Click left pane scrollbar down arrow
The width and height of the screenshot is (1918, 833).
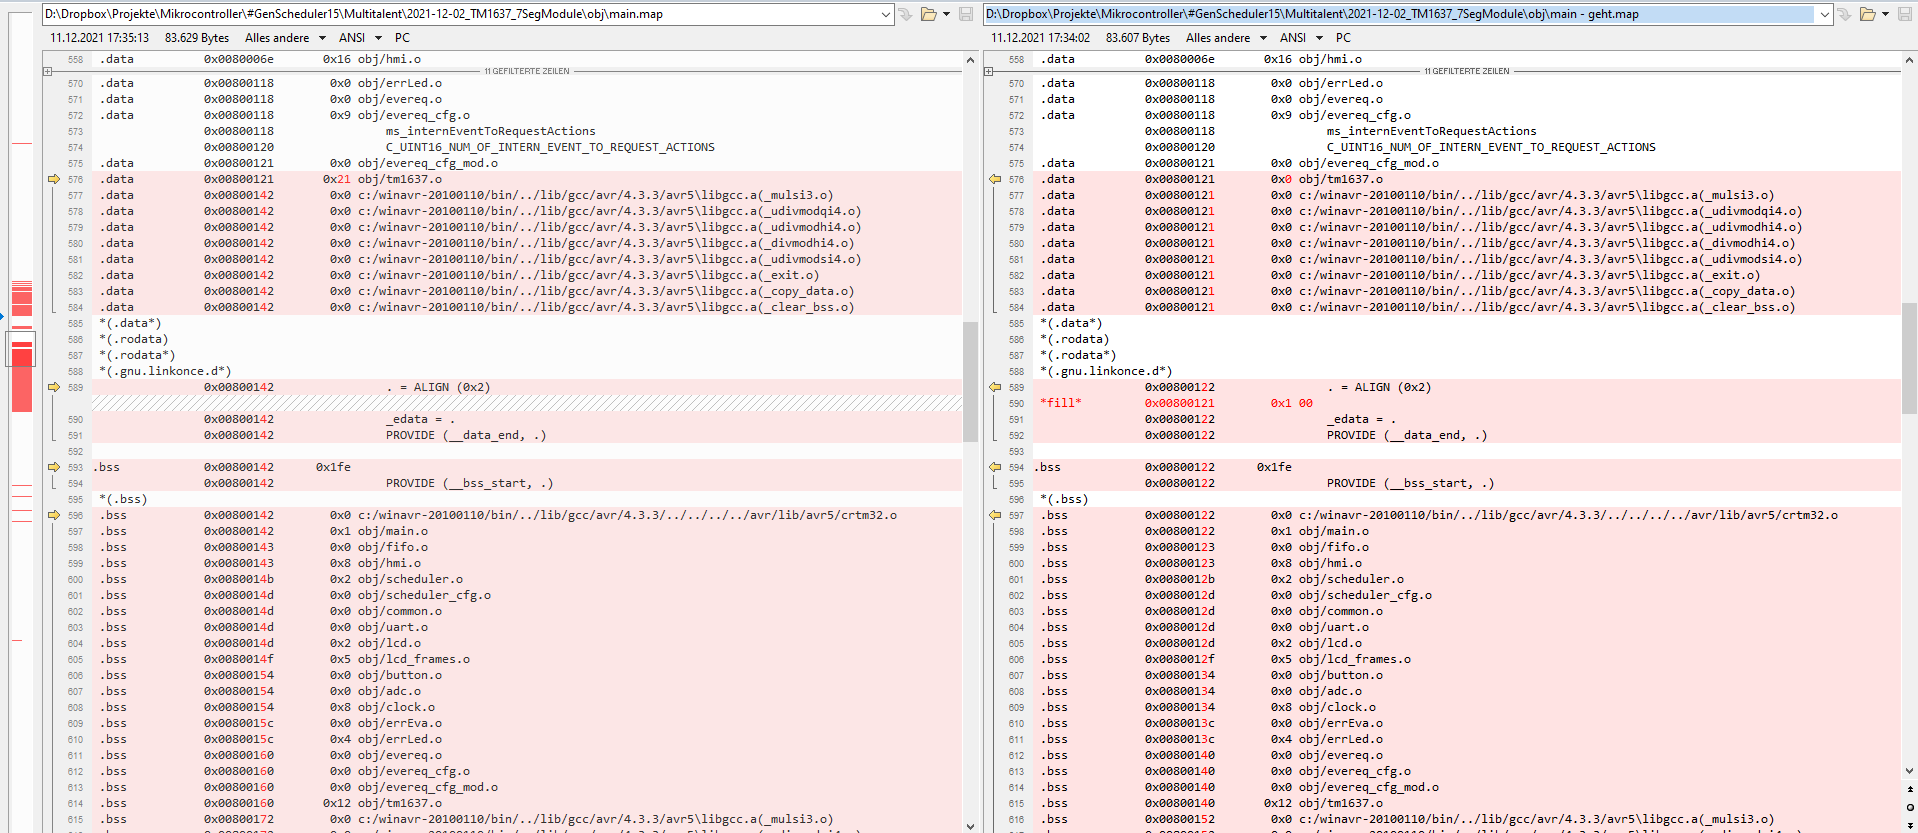coord(970,825)
